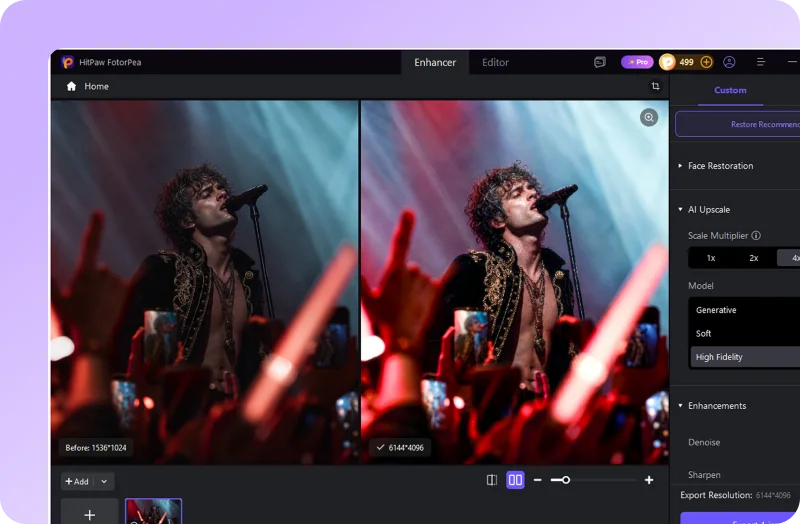Open the user account profile icon
Image resolution: width=800 pixels, height=524 pixels.
click(x=730, y=62)
